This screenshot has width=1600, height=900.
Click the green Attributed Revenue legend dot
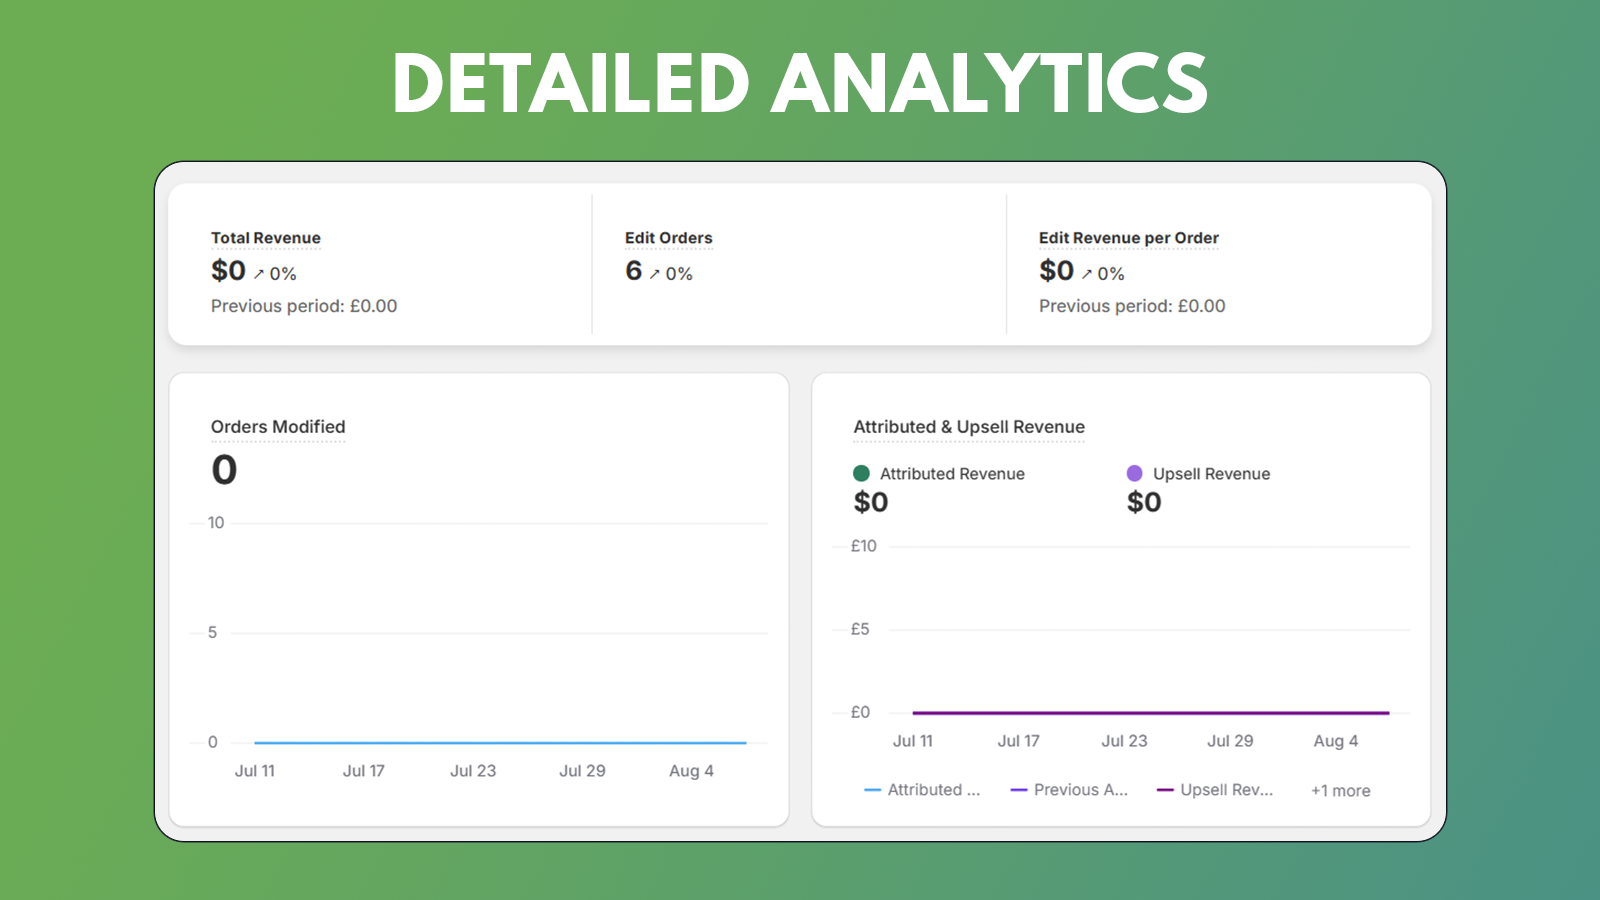coord(860,473)
